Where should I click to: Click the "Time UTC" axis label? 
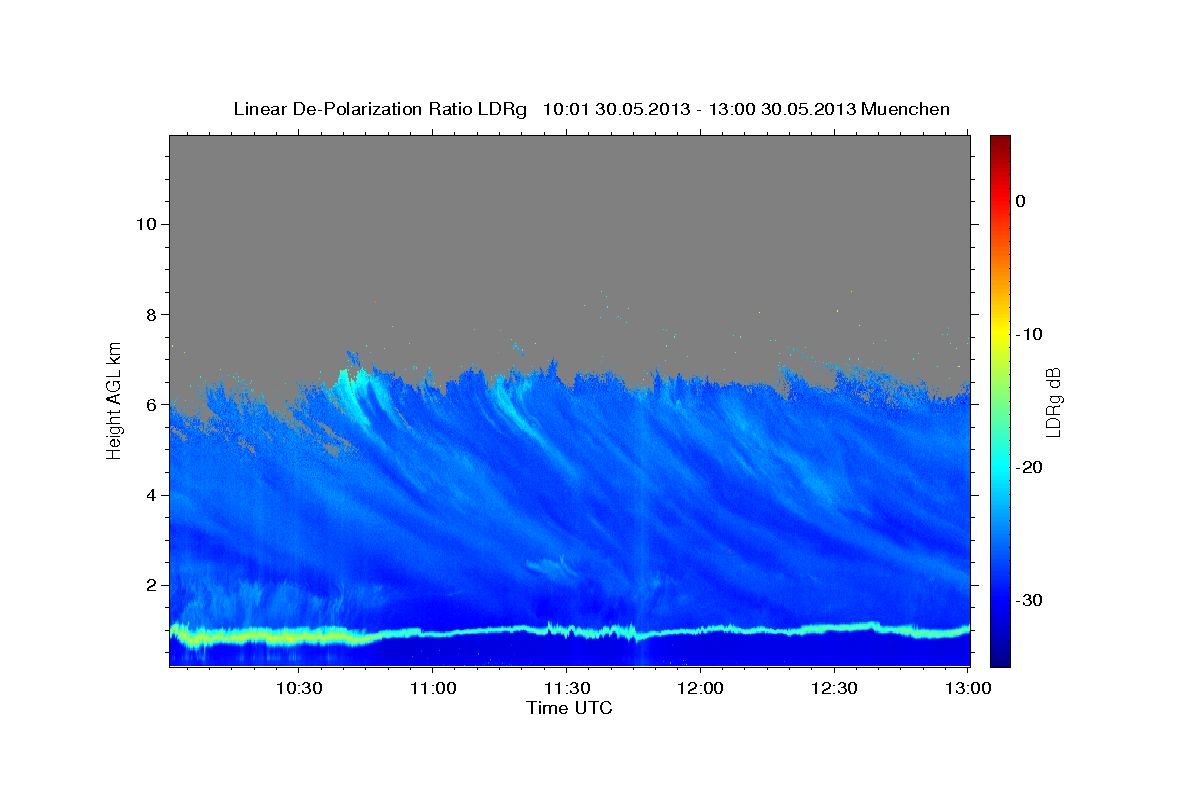569,708
